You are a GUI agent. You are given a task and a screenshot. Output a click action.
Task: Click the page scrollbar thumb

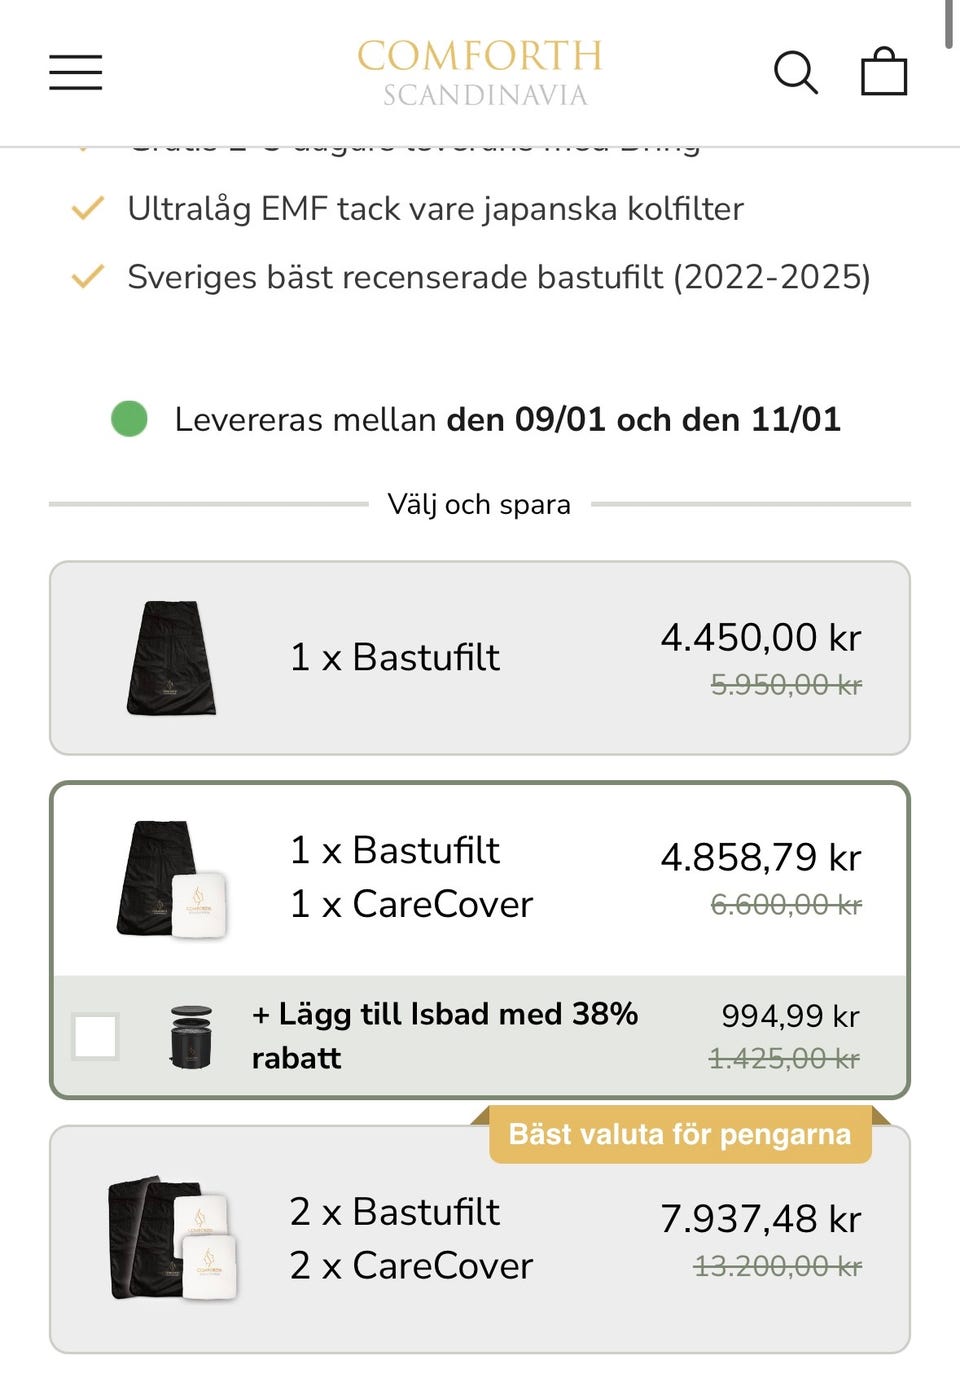pyautogui.click(x=948, y=24)
